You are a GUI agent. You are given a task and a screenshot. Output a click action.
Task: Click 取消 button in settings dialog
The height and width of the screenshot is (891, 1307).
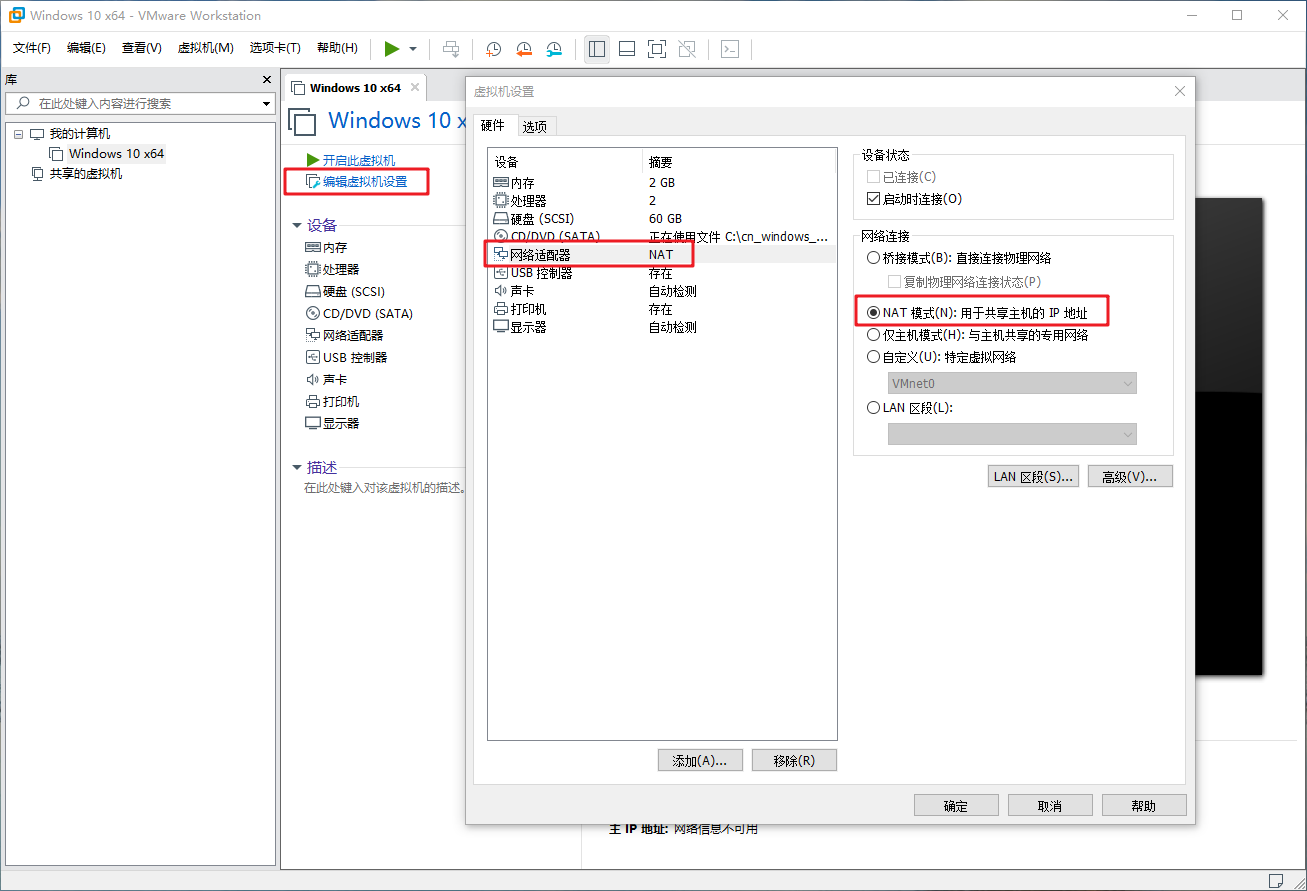[1050, 806]
